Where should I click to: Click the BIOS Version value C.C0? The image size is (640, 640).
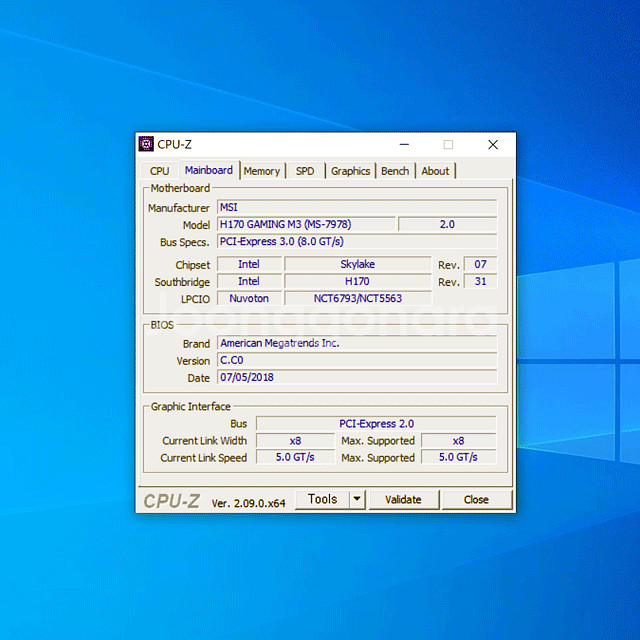coord(357,360)
